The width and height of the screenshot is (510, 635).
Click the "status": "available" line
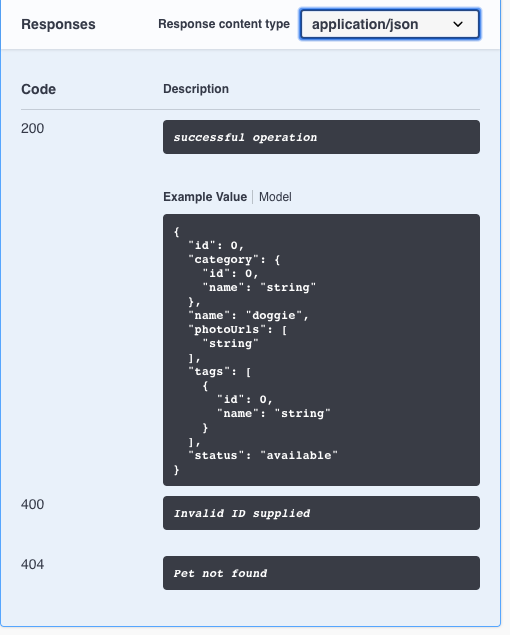(x=263, y=455)
